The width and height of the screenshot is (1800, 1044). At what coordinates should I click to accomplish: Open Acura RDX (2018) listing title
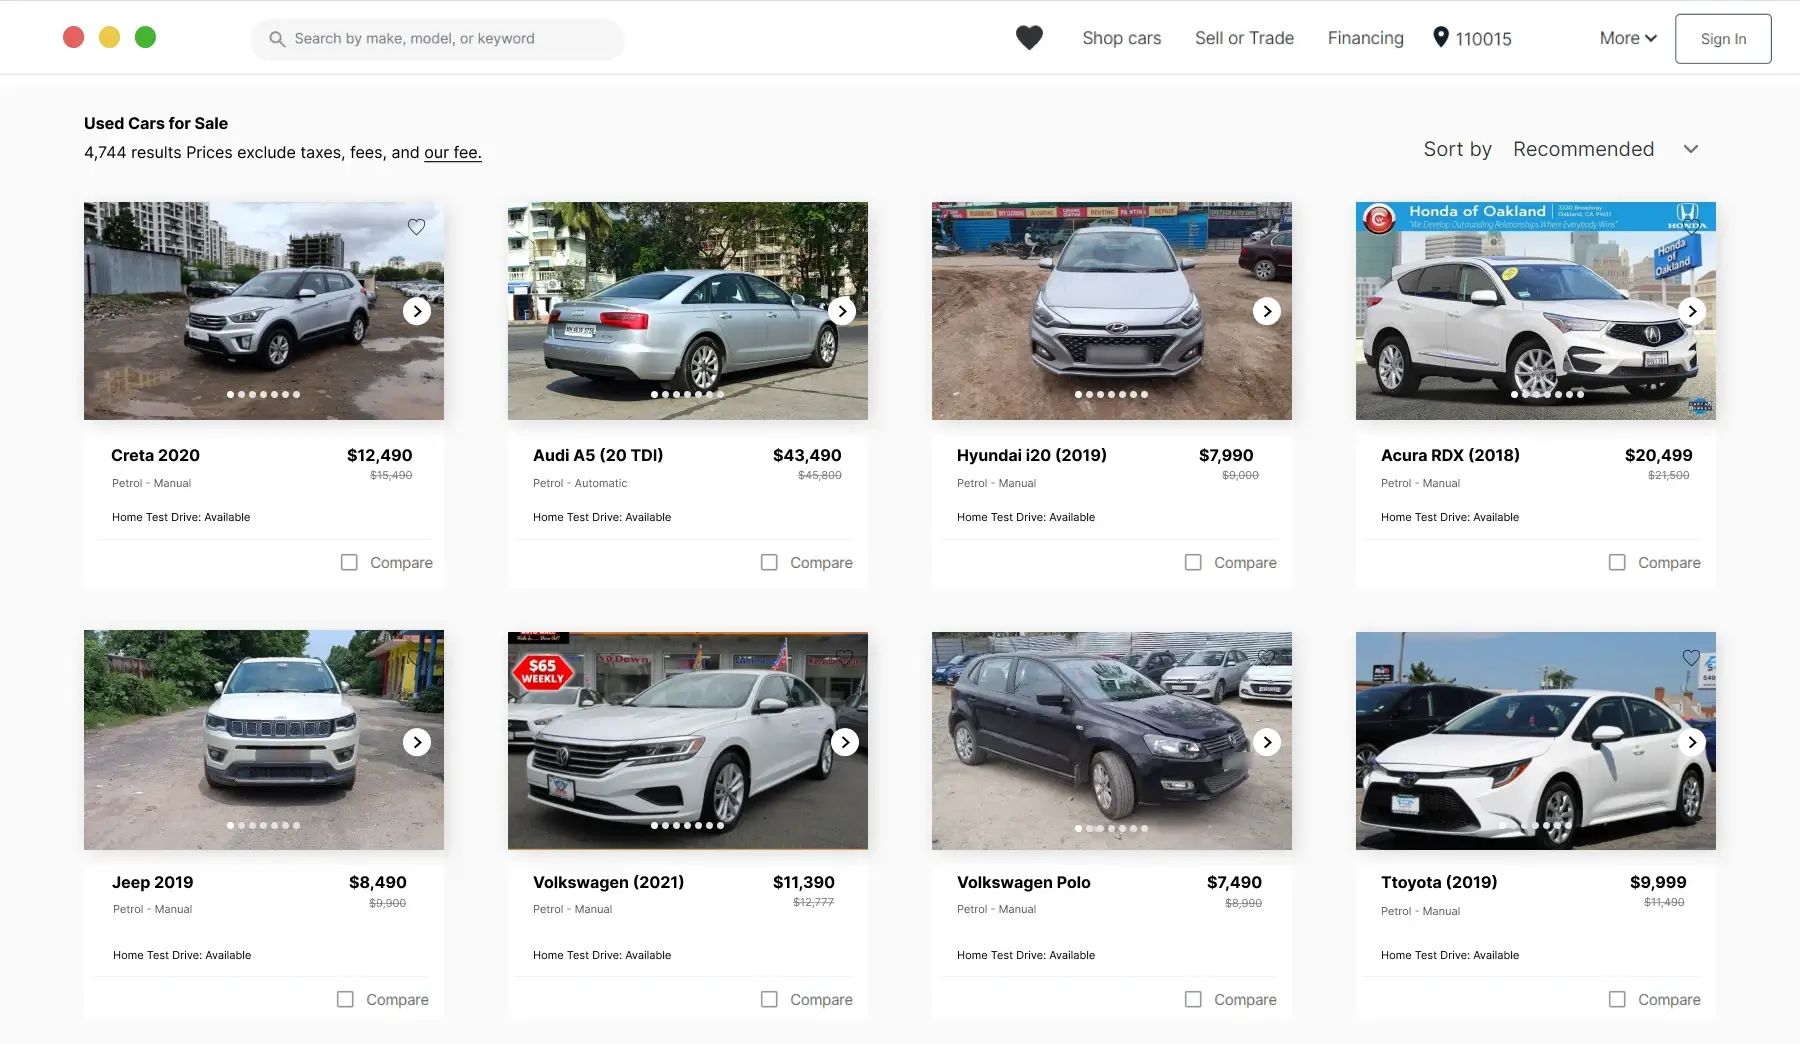1450,455
